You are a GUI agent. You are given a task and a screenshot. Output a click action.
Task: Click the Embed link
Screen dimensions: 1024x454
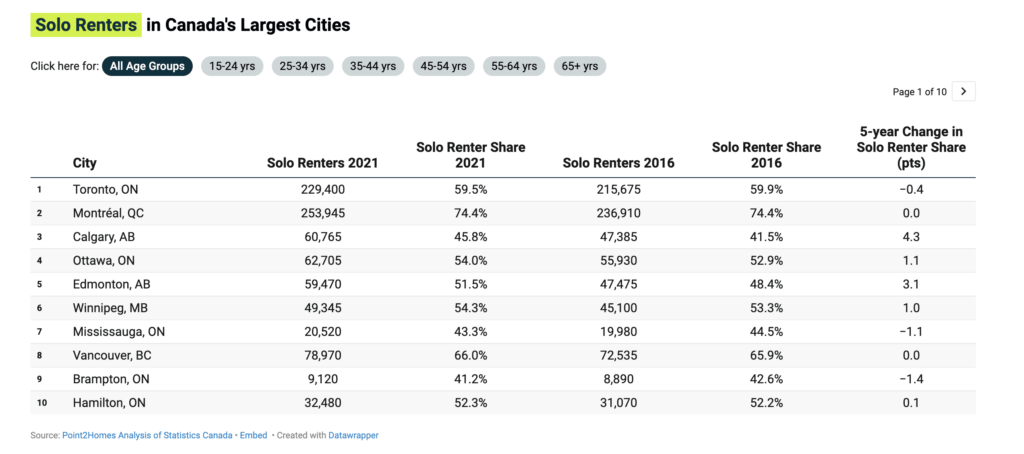pyautogui.click(x=252, y=435)
